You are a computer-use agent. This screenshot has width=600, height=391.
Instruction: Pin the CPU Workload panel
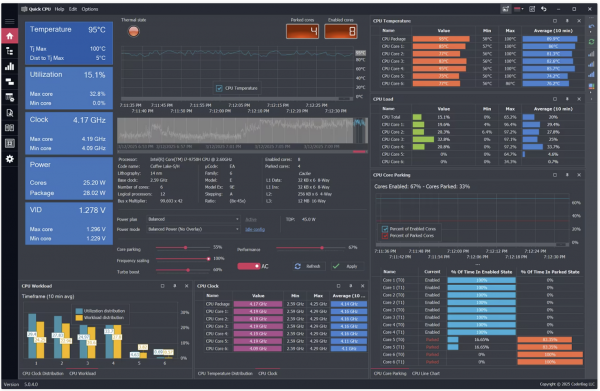(174, 286)
